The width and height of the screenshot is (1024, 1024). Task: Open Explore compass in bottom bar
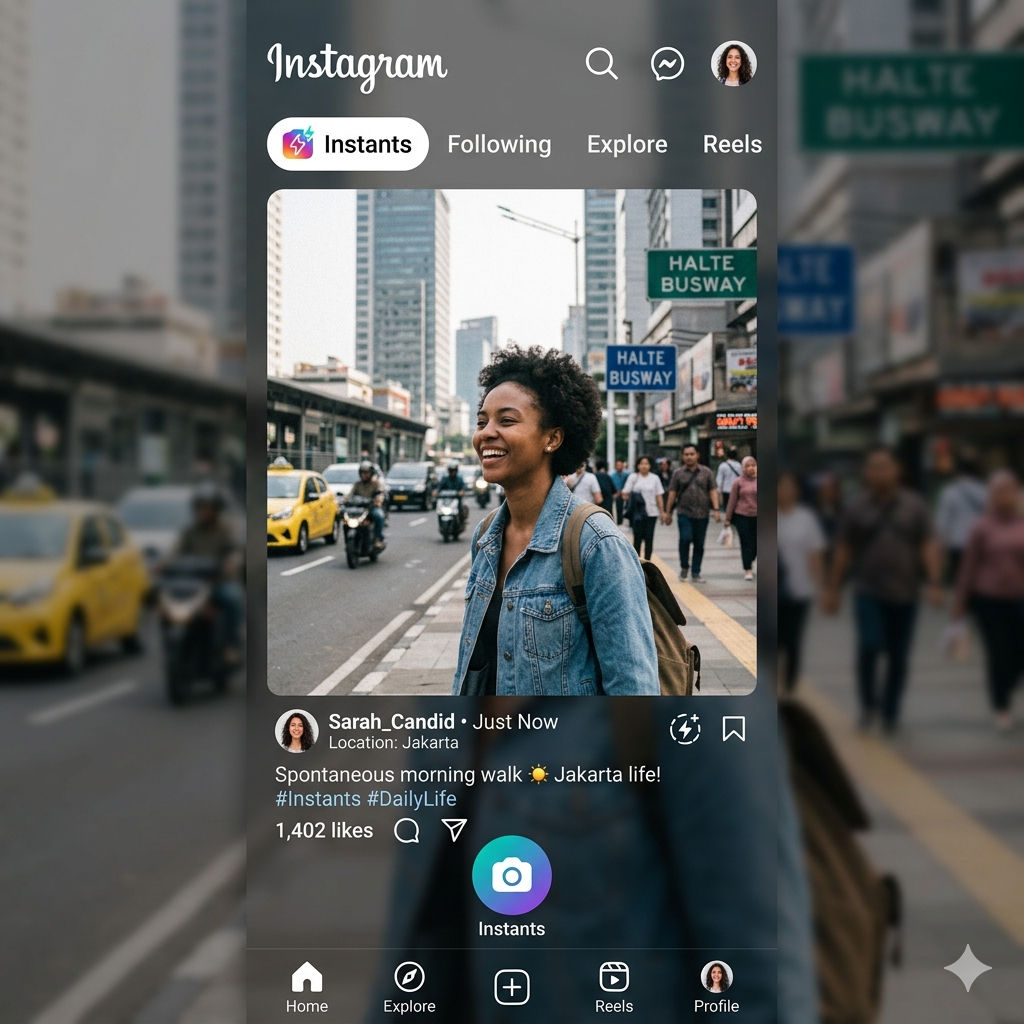point(409,987)
